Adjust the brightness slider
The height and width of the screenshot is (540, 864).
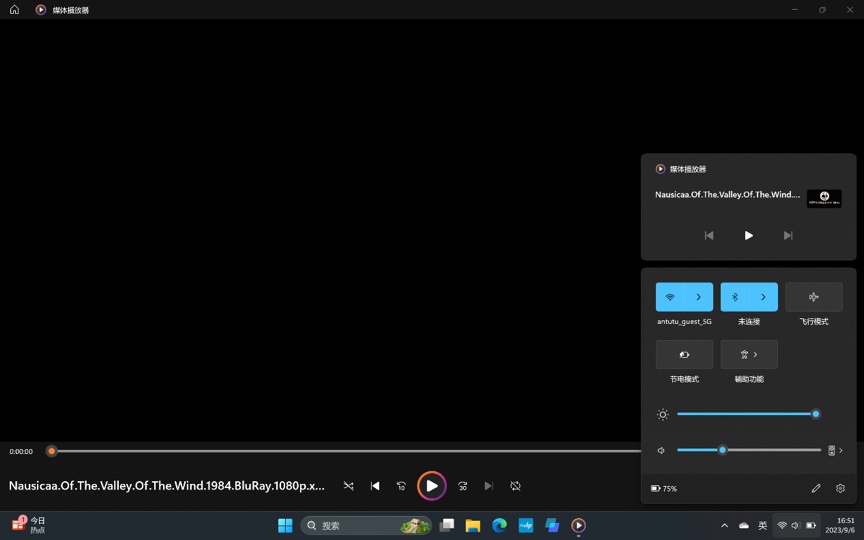click(x=749, y=414)
